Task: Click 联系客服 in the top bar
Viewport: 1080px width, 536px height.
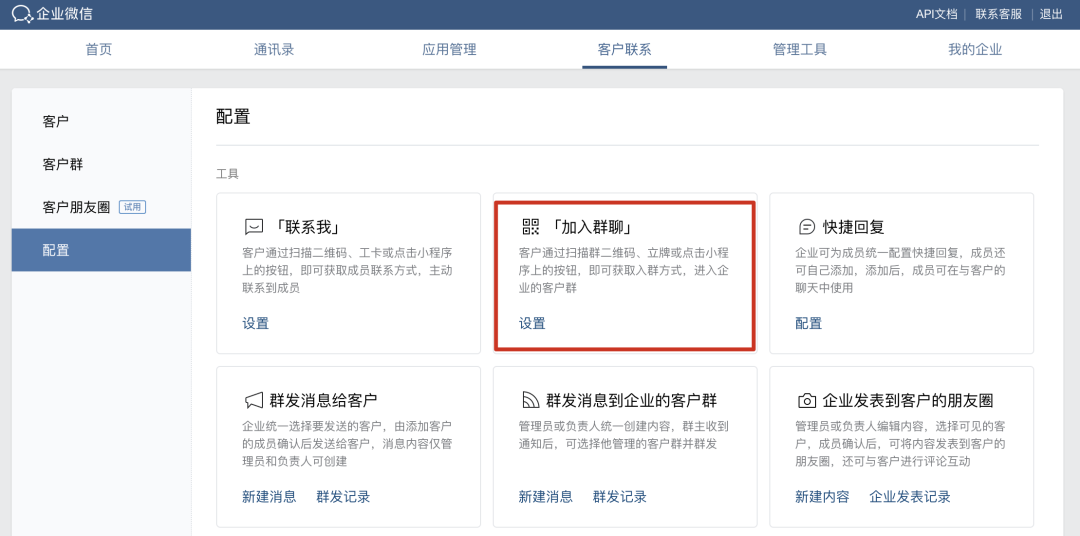Action: (998, 14)
